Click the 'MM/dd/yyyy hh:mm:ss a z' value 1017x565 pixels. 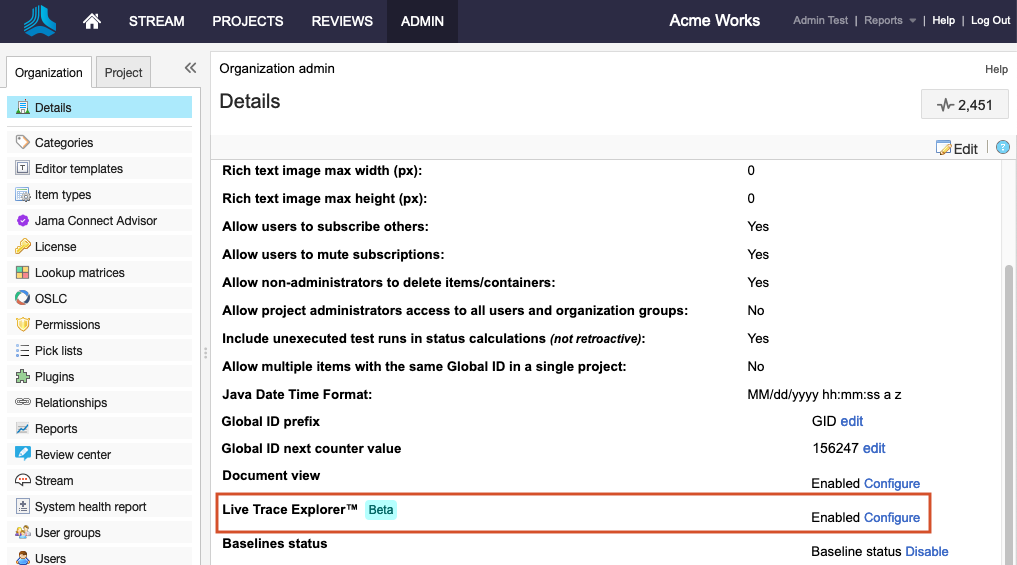pyautogui.click(x=824, y=394)
